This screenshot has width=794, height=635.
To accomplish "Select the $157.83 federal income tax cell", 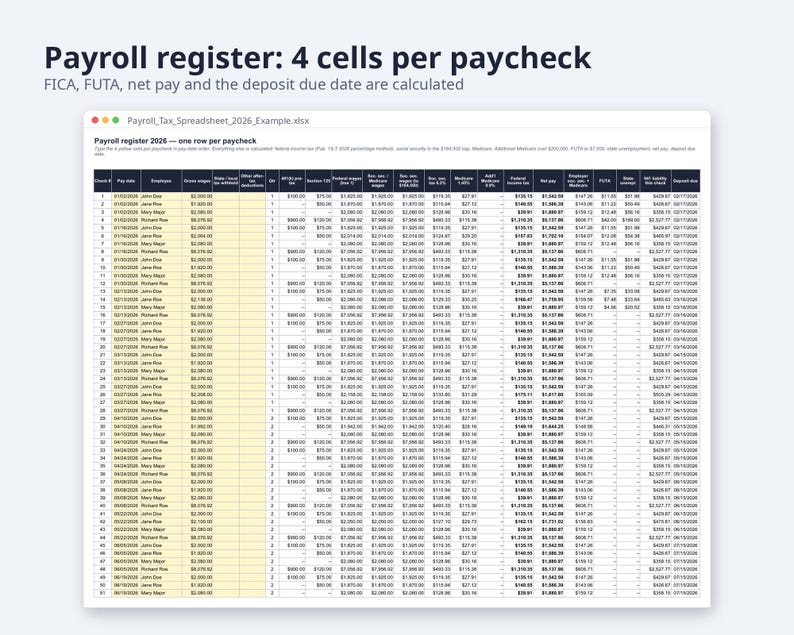I will coord(519,236).
